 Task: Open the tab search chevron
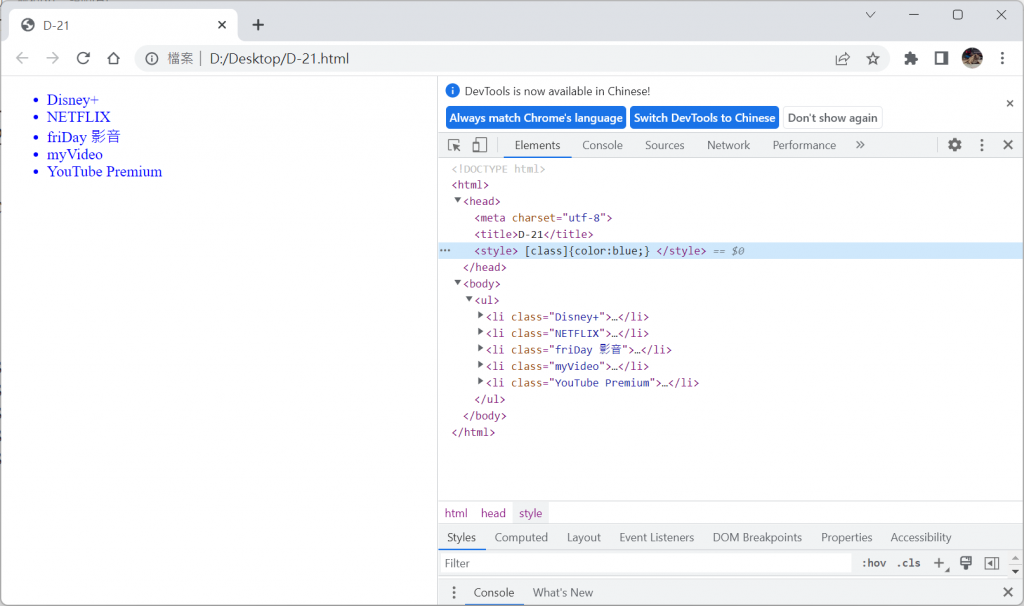tap(871, 14)
